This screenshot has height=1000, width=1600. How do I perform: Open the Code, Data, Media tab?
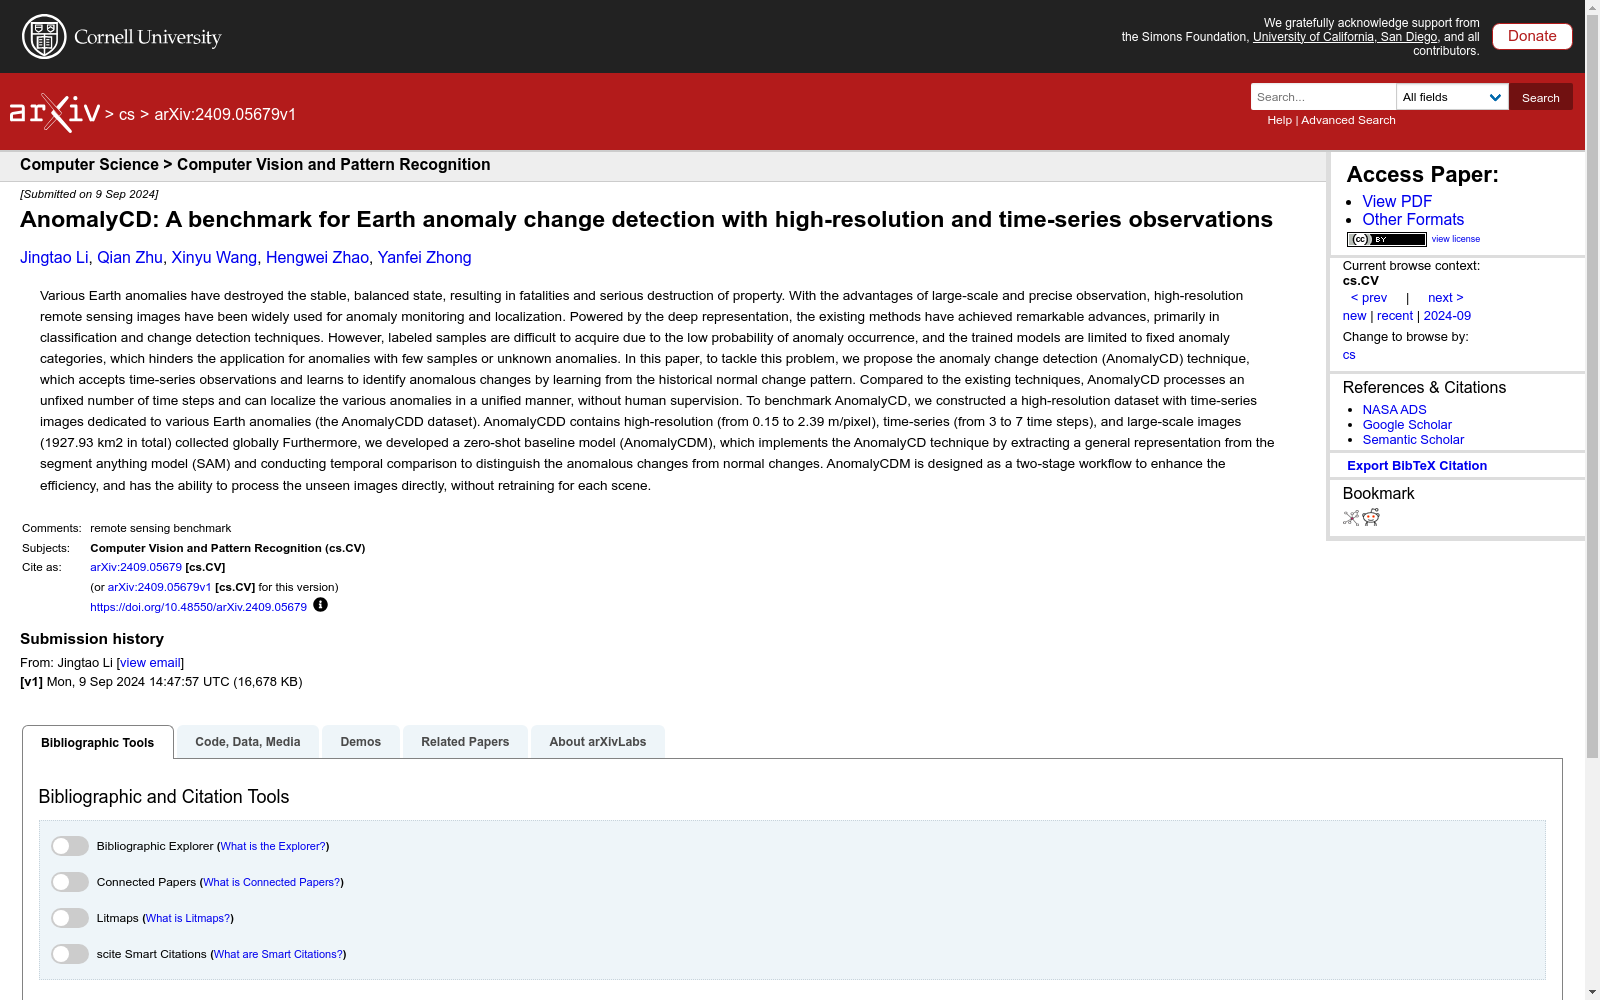click(248, 742)
